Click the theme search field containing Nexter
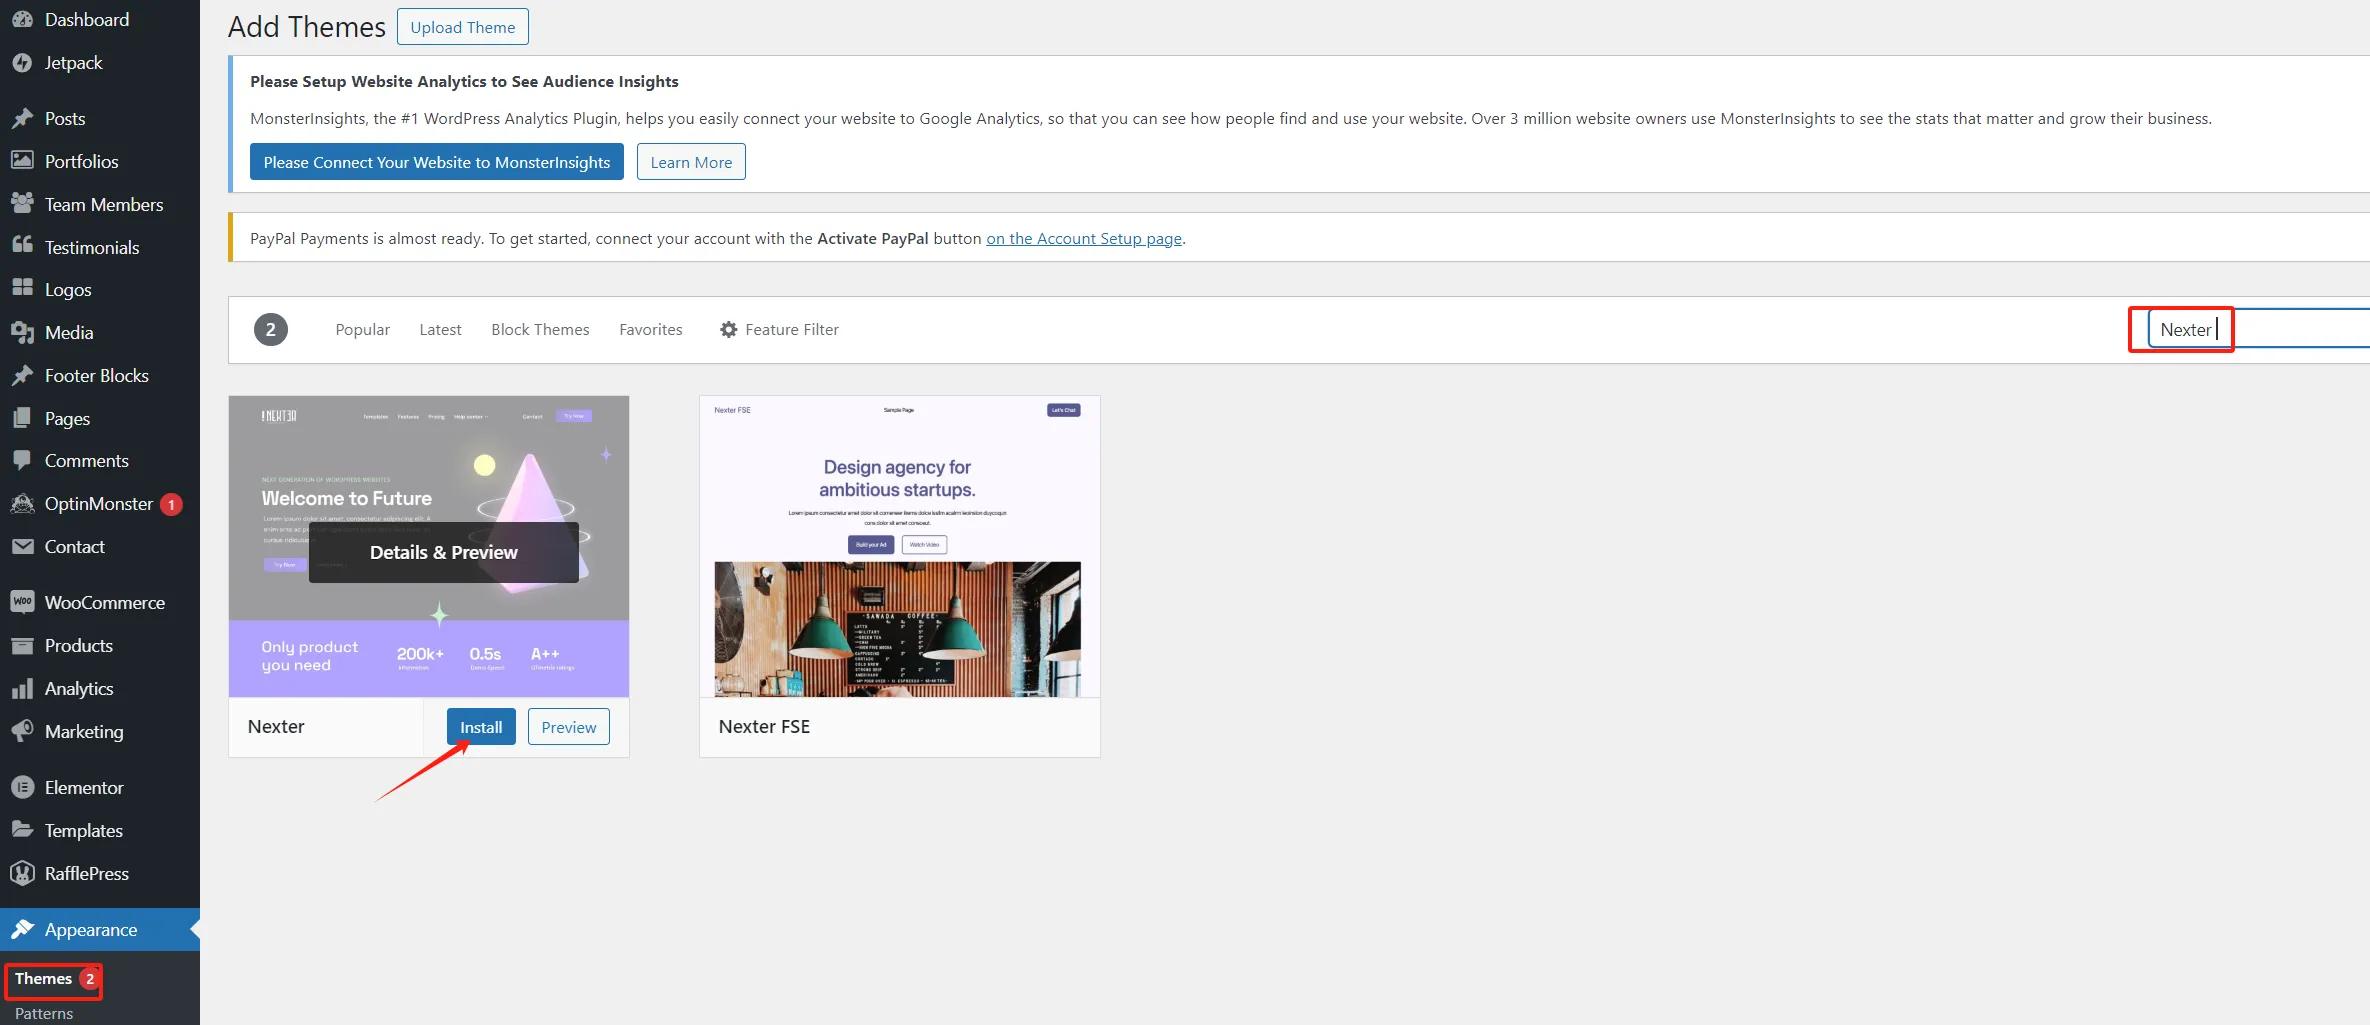The height and width of the screenshot is (1025, 2370). [x=2259, y=329]
